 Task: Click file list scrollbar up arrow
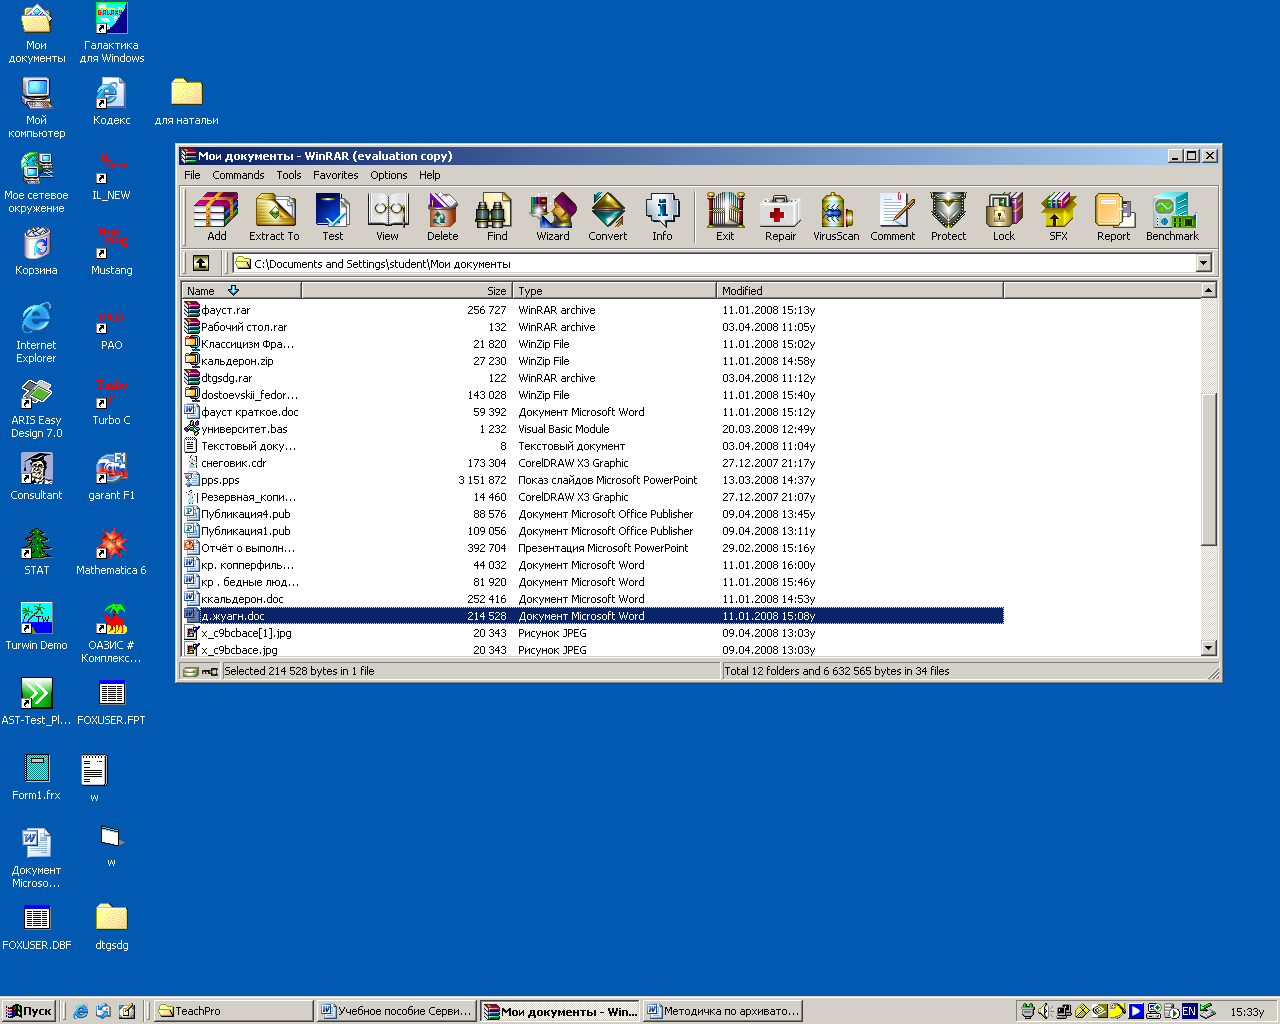[1208, 290]
